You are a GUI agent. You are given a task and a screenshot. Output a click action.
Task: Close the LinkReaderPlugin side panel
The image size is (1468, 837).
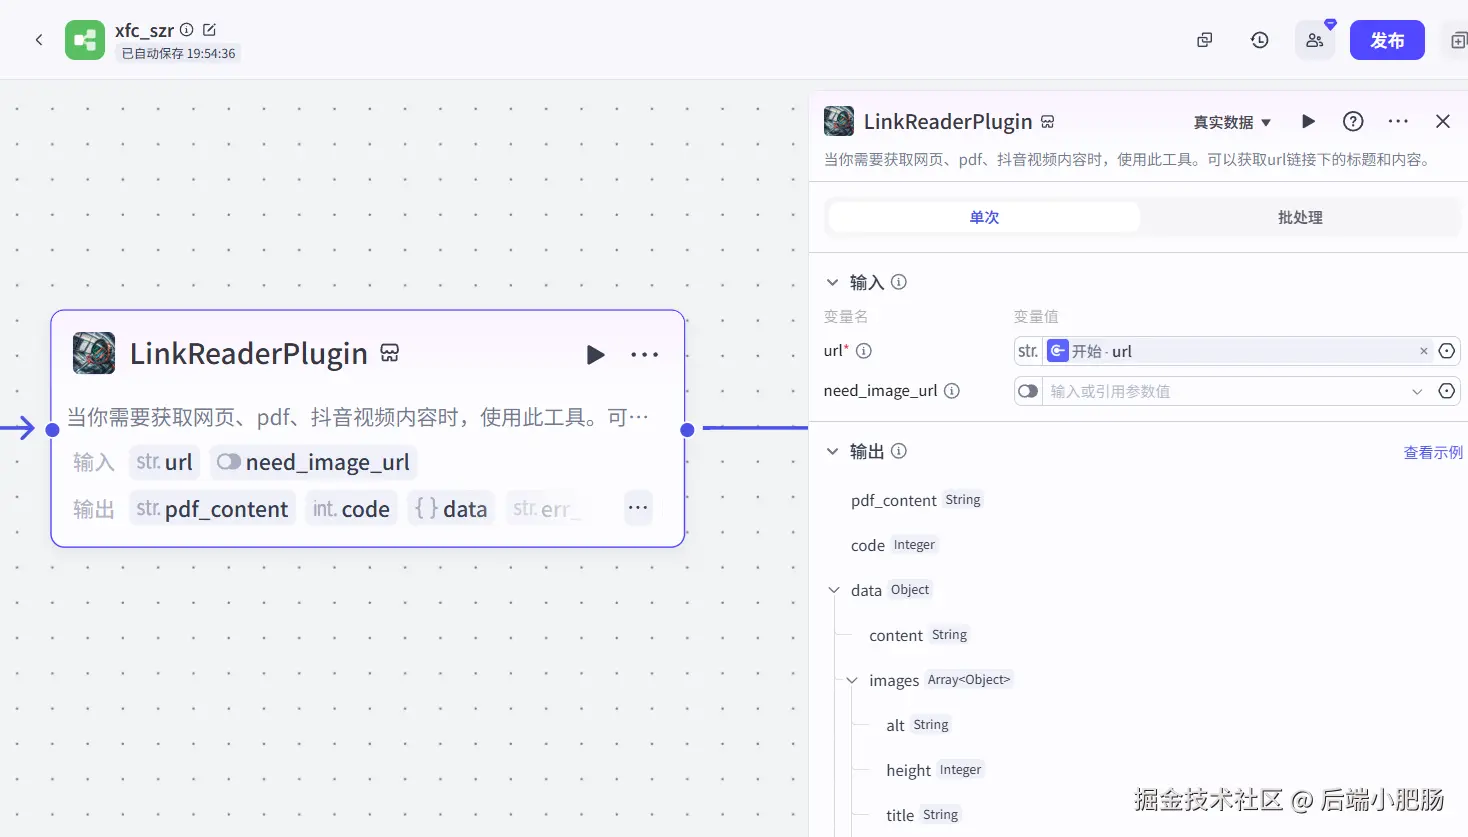[1442, 121]
